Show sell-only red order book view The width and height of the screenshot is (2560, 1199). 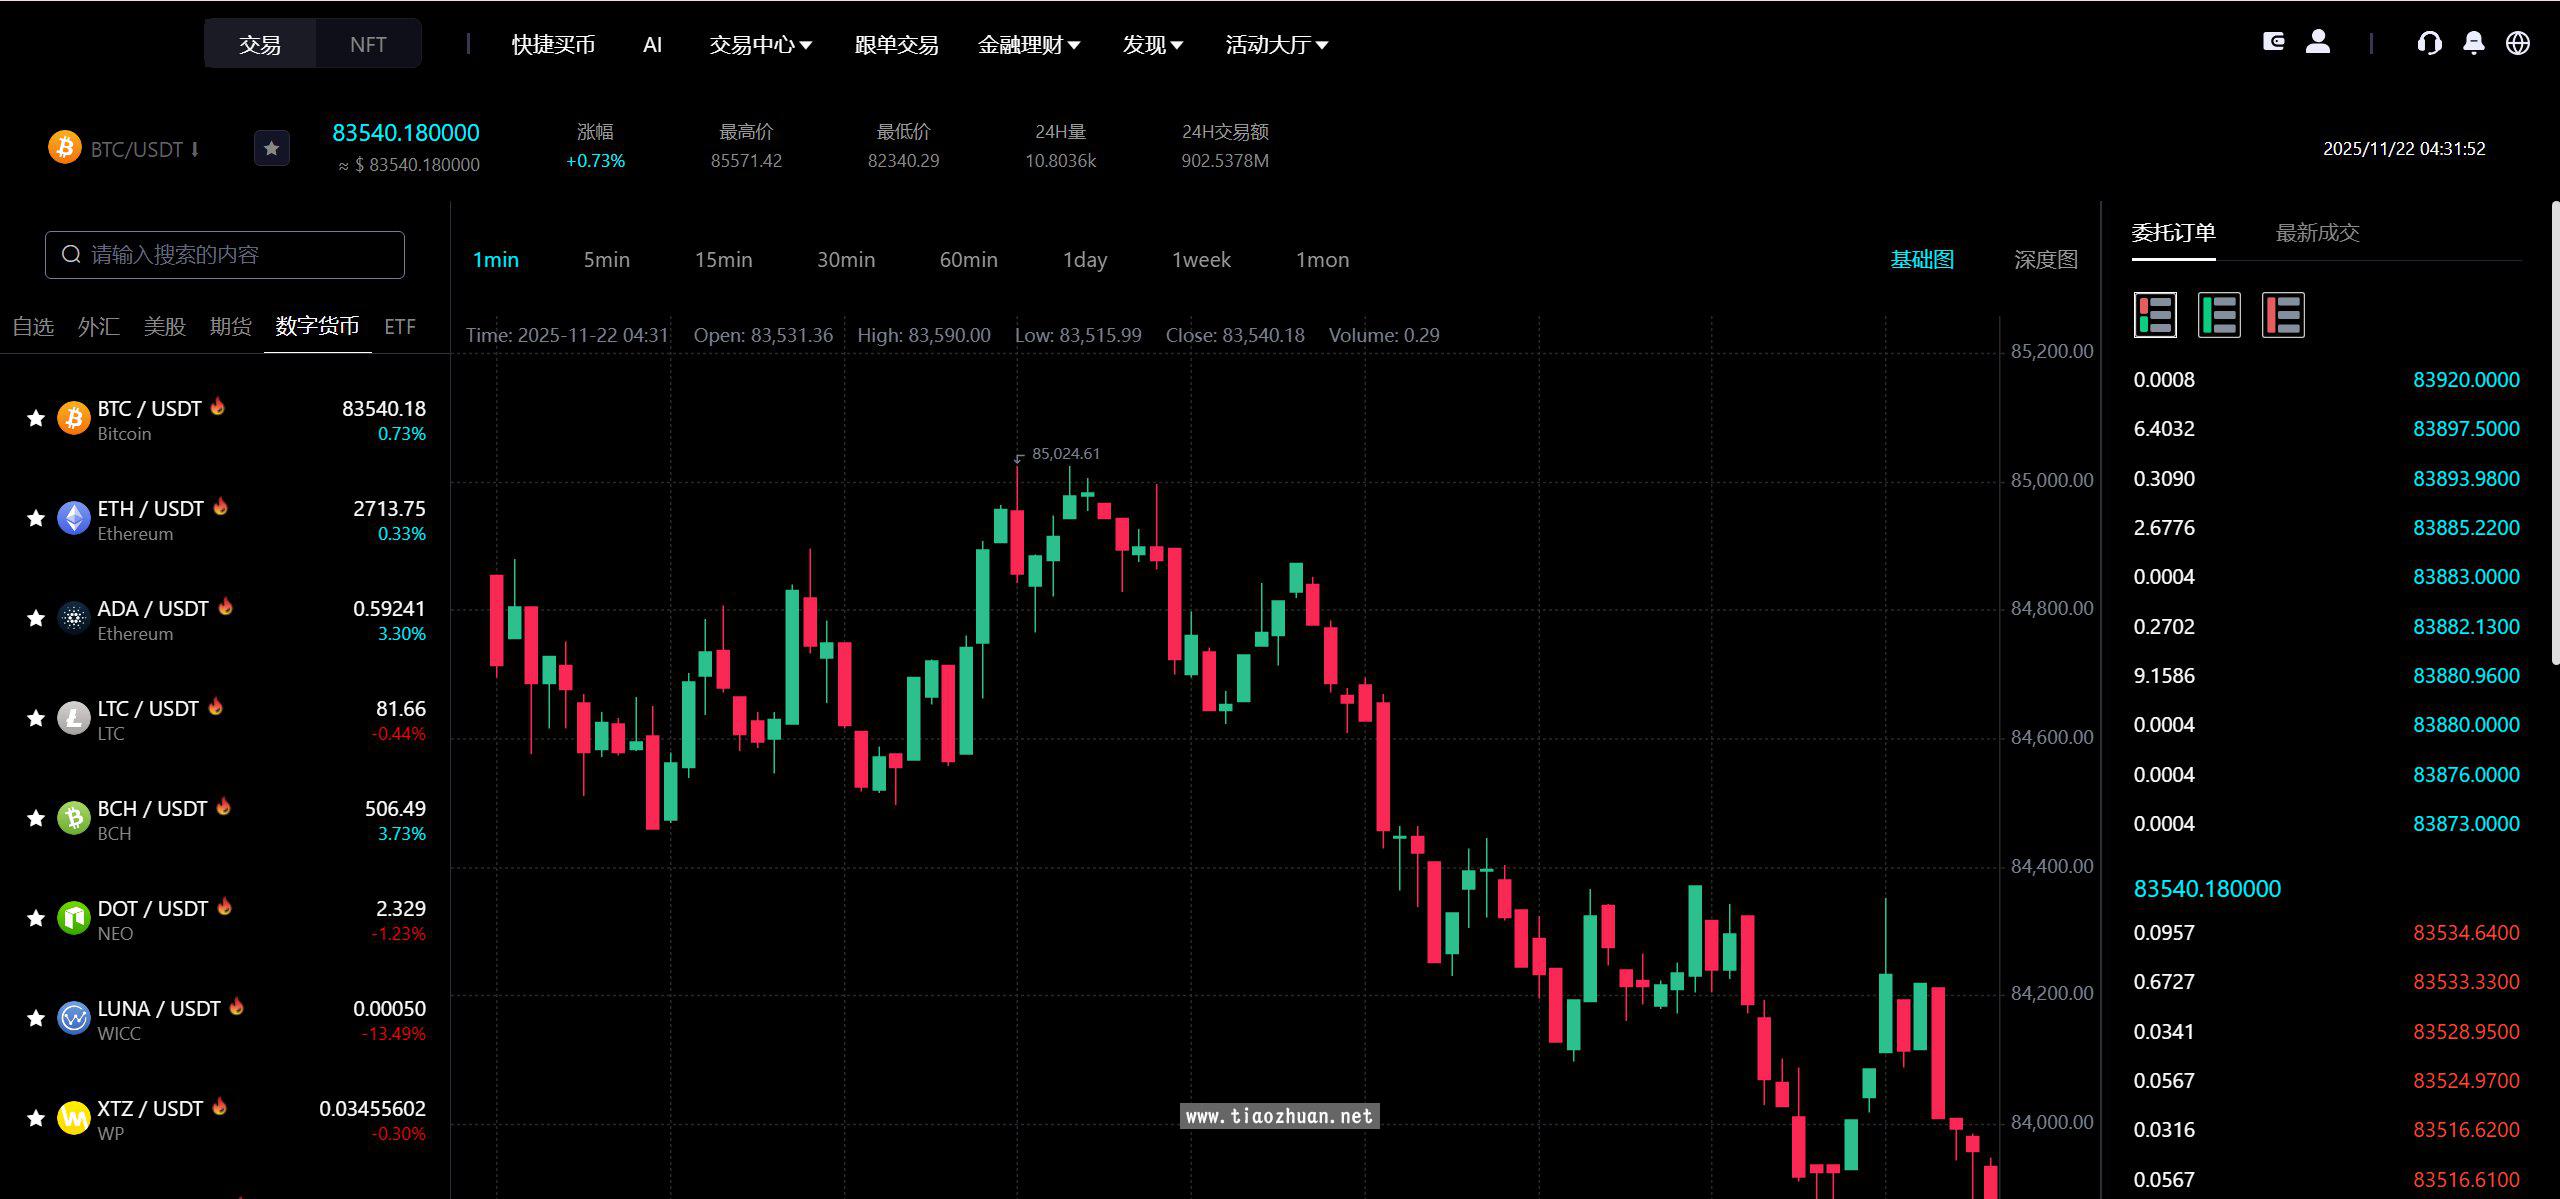coord(2283,316)
